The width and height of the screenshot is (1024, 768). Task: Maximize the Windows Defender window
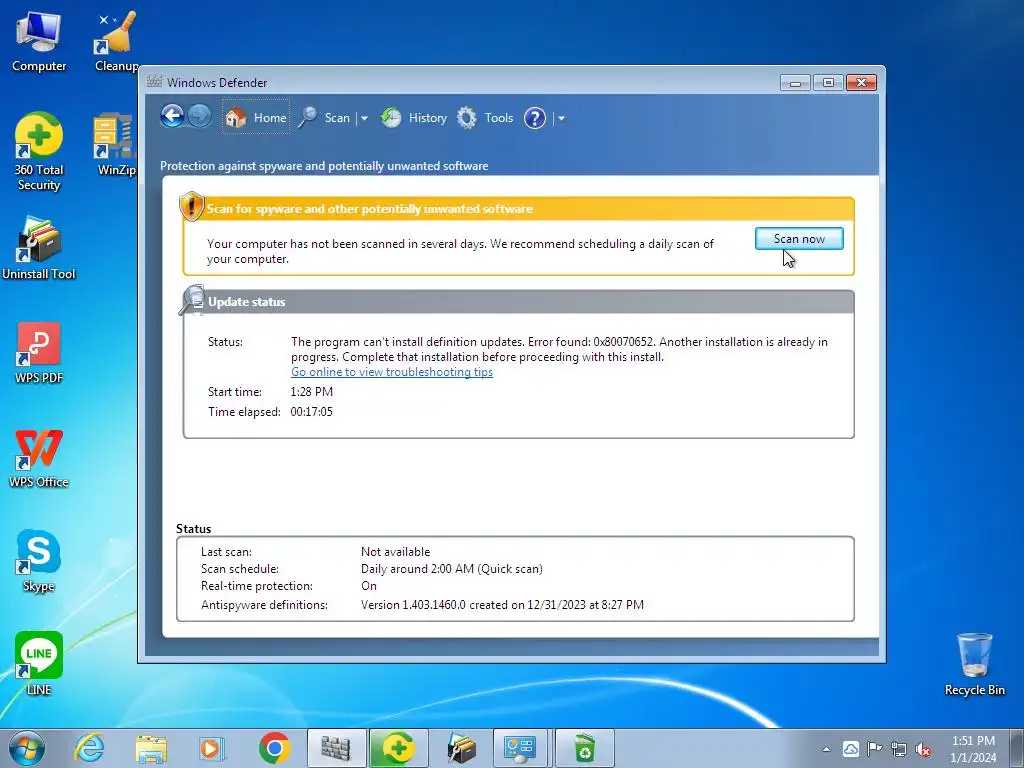828,83
